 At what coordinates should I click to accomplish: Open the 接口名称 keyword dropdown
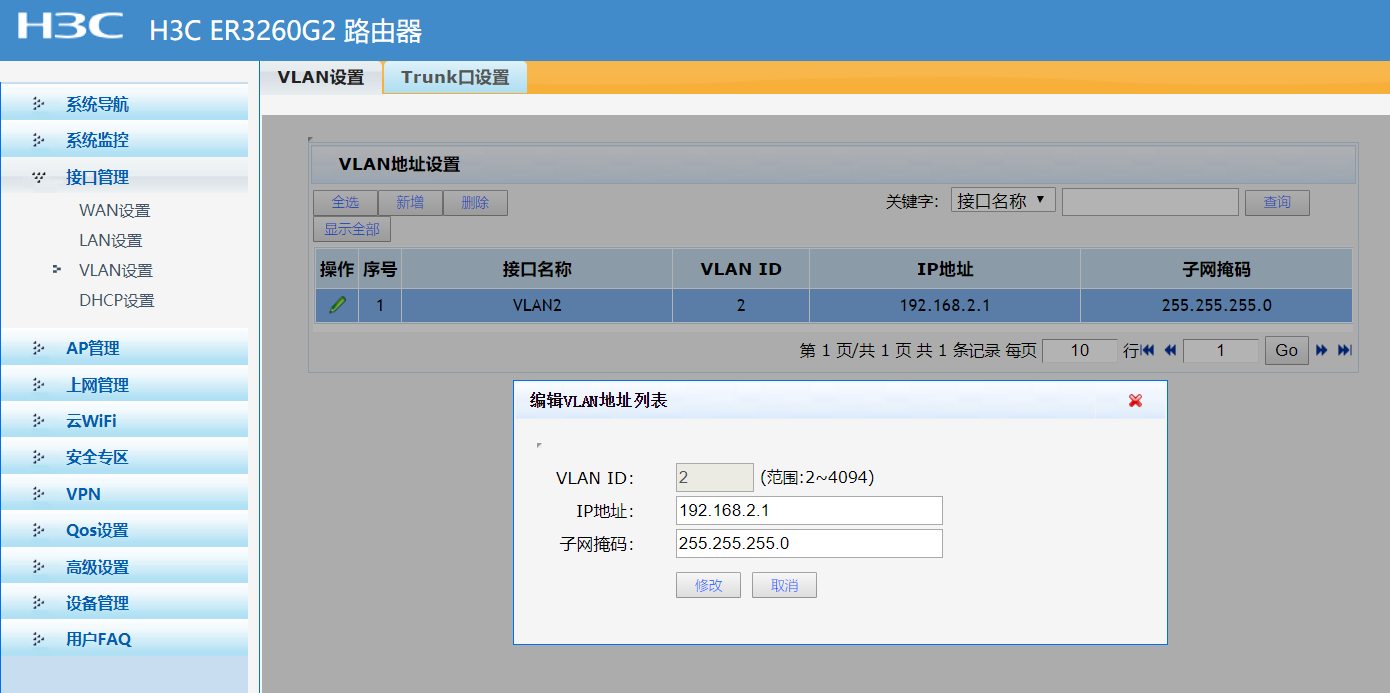pyautogui.click(x=1003, y=201)
